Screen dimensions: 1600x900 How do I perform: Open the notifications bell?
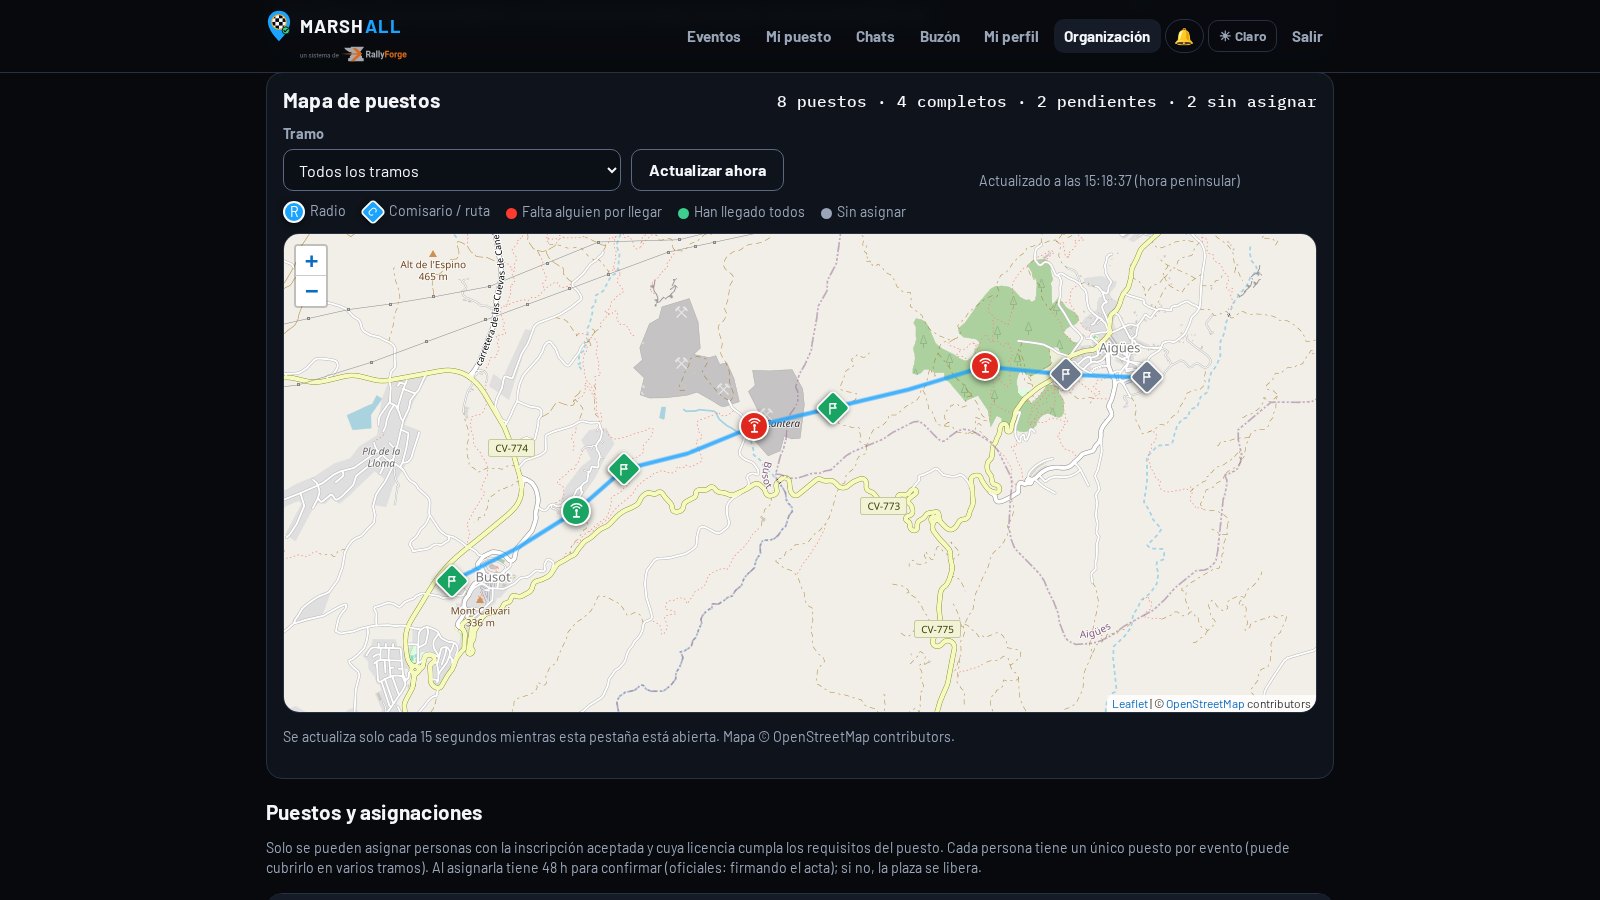[1184, 36]
